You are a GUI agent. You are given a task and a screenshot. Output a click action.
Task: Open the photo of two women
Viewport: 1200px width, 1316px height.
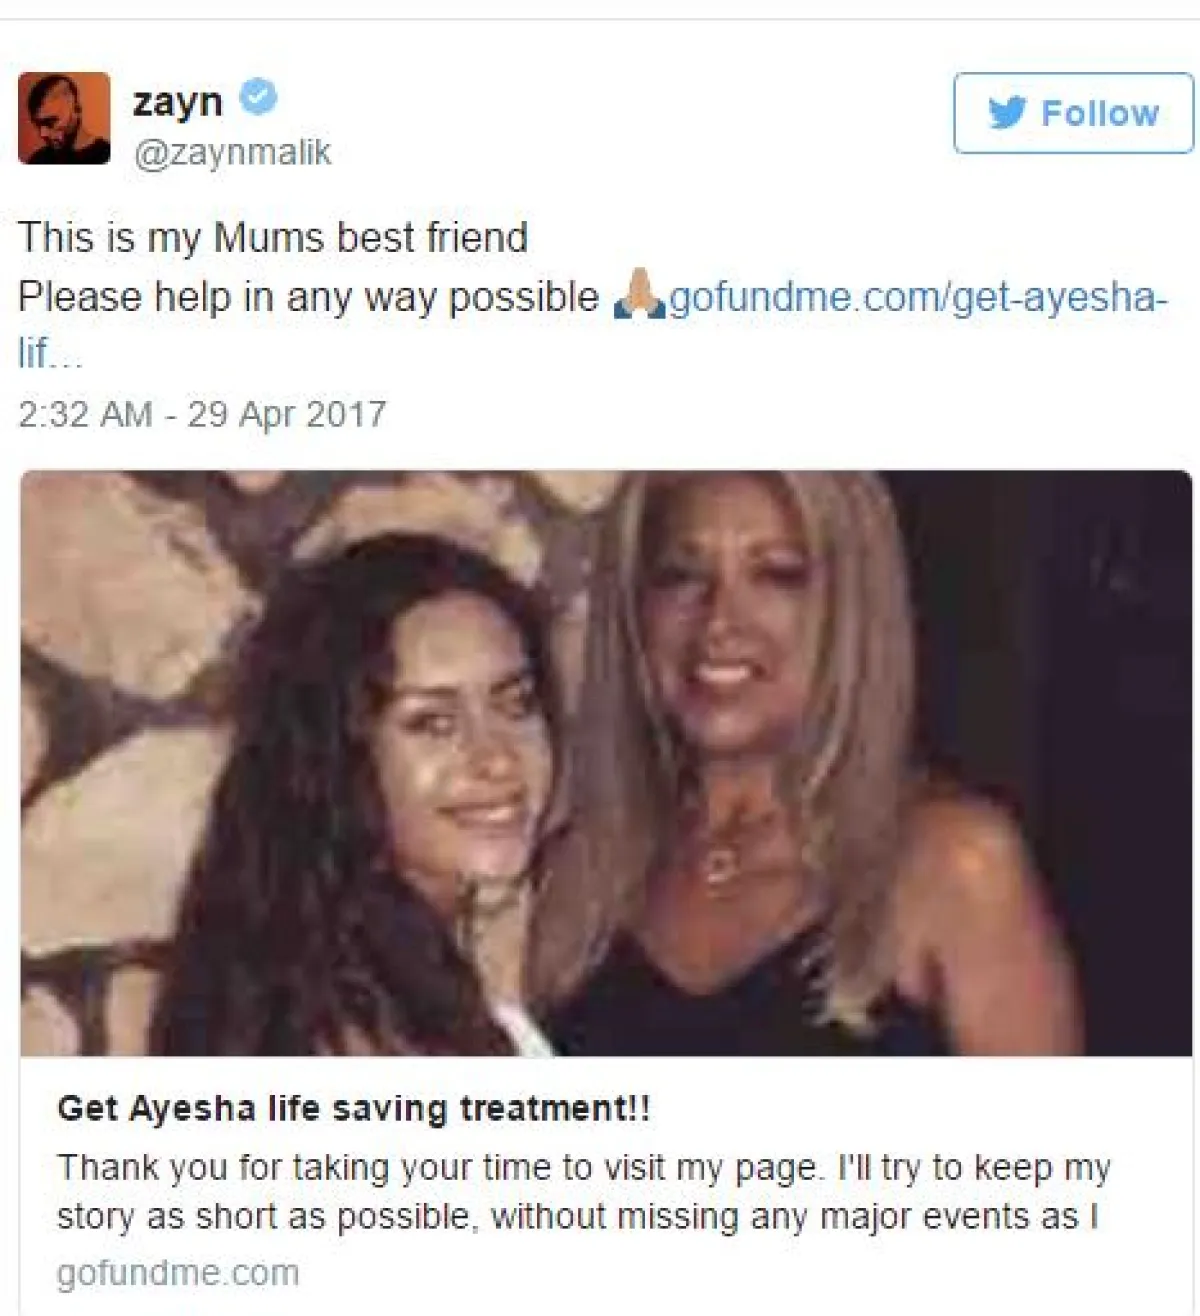pos(606,763)
